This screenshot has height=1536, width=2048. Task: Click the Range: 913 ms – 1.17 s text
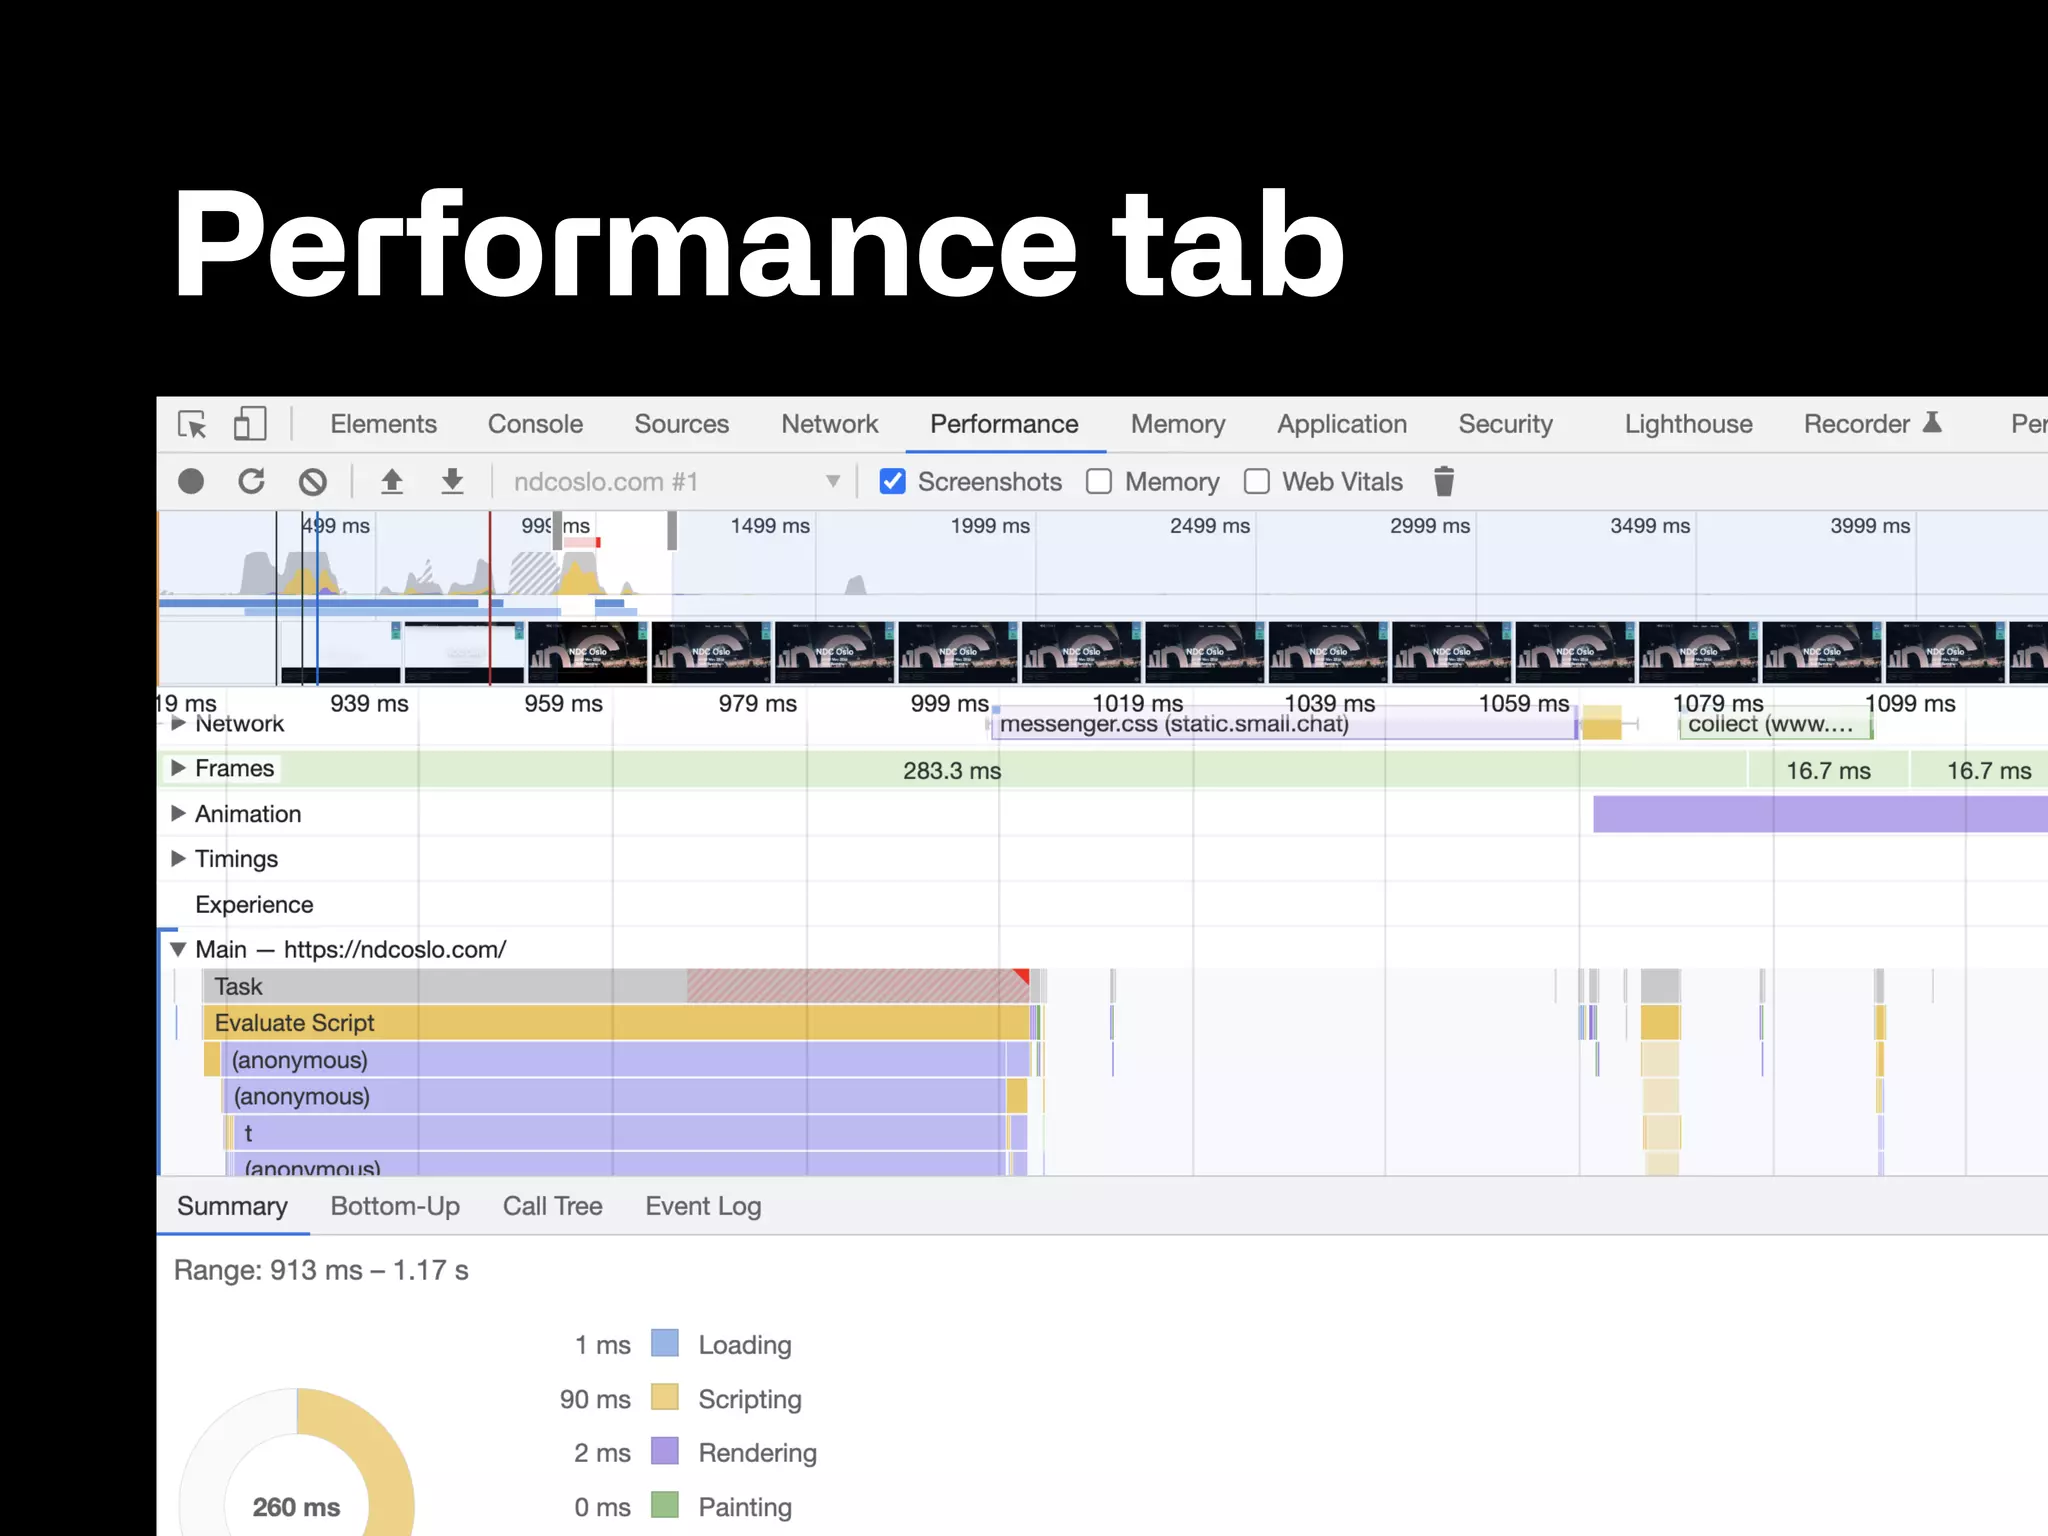321,1270
